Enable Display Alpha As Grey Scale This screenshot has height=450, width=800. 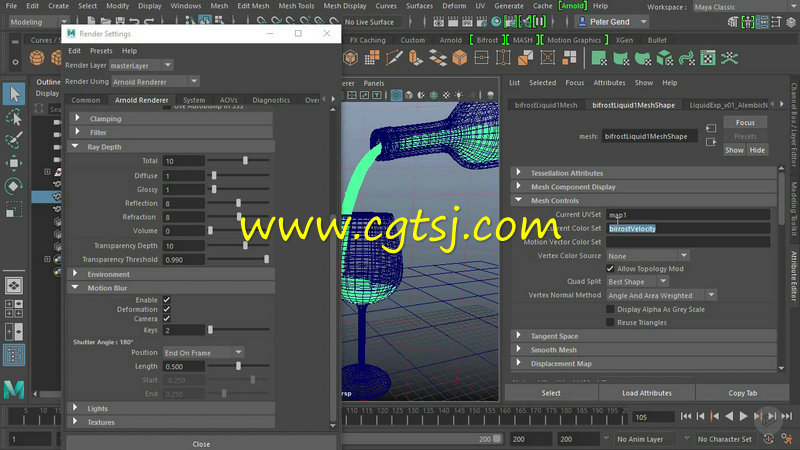[x=610, y=309]
